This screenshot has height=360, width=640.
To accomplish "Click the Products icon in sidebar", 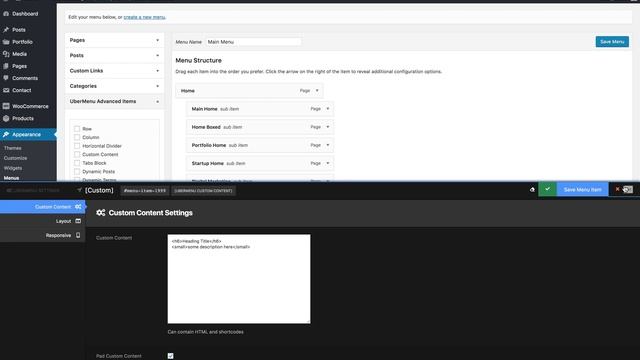I will click(x=6, y=118).
